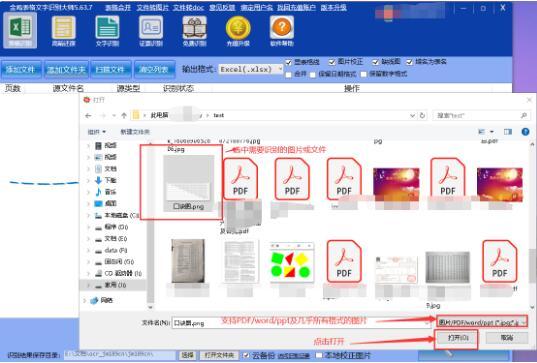
Task: Enable the 合并 checkbox
Action: [x=289, y=74]
